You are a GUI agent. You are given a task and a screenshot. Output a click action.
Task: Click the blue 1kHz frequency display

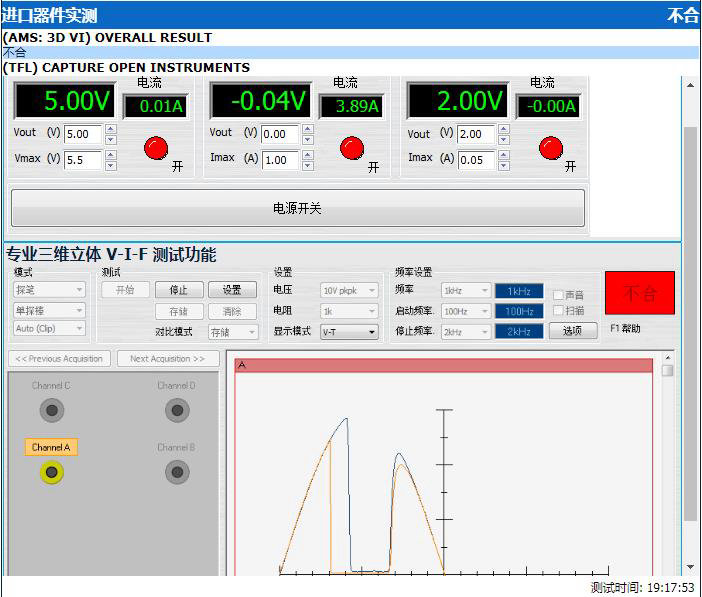coord(519,291)
